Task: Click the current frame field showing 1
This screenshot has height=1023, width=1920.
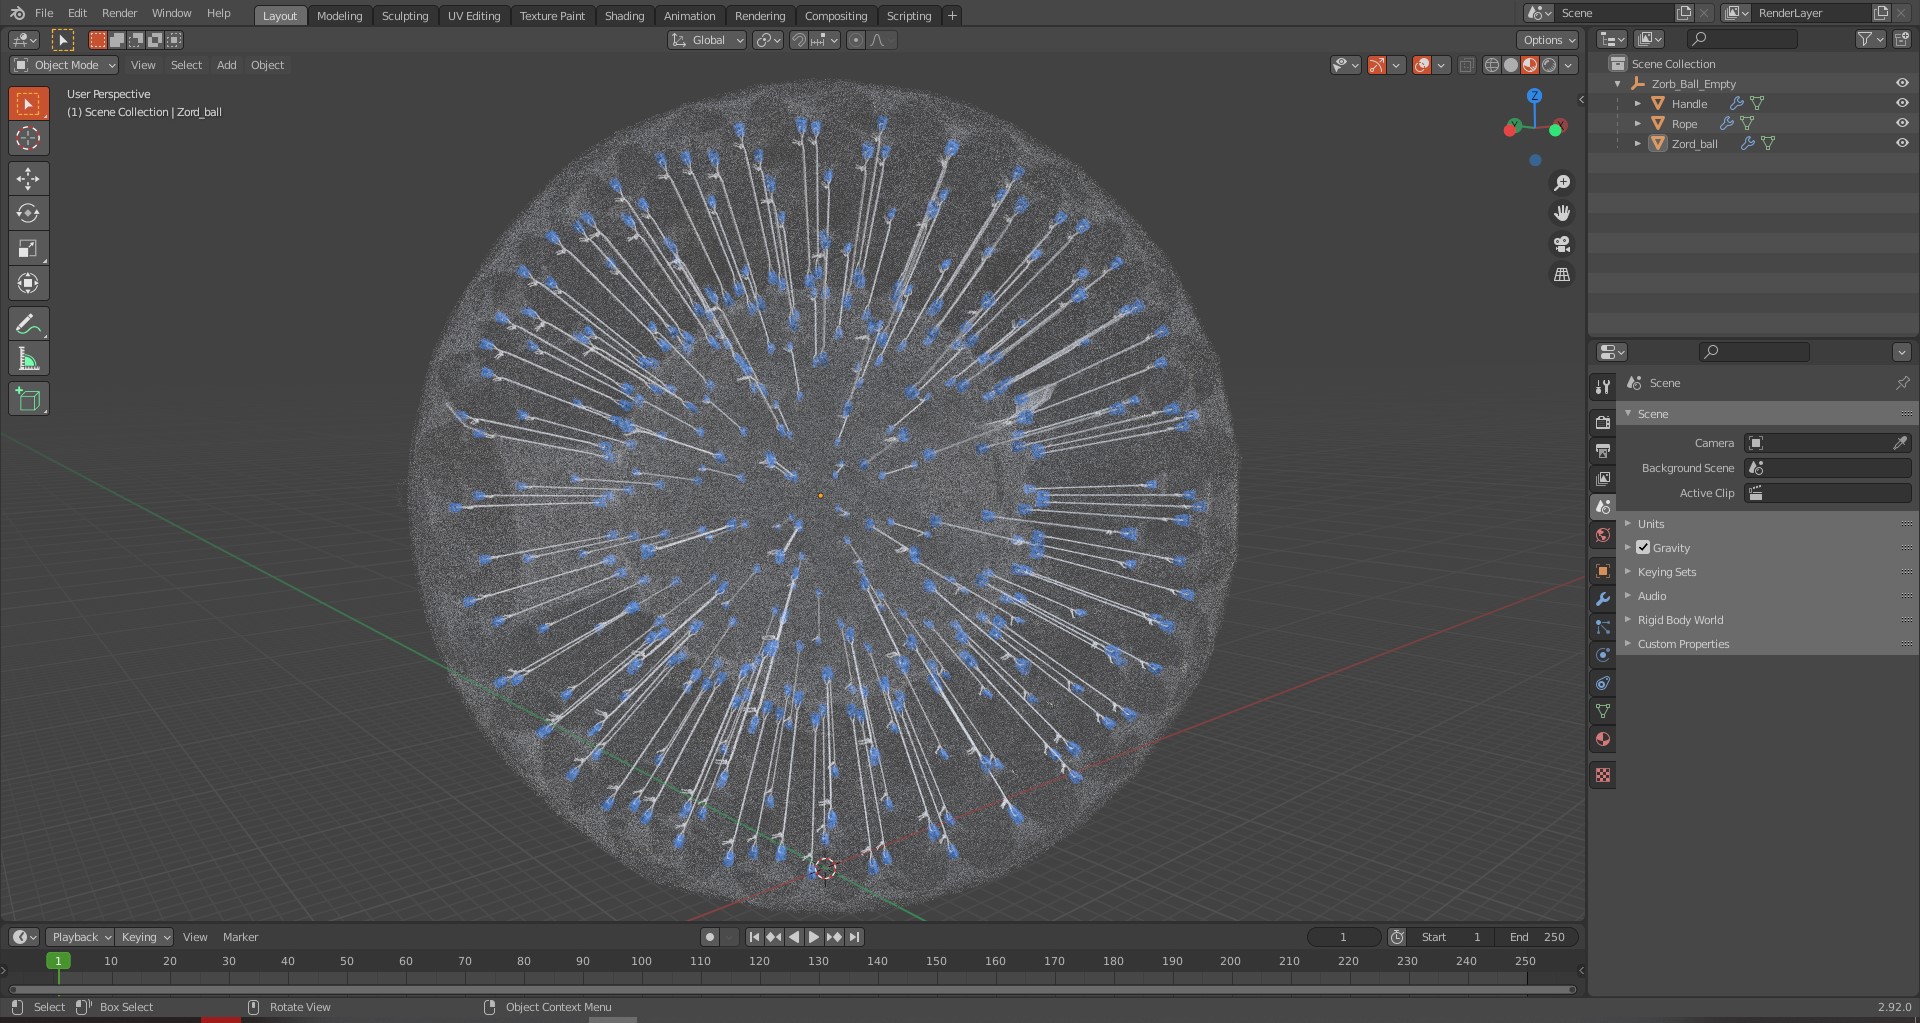Action: 1344,937
